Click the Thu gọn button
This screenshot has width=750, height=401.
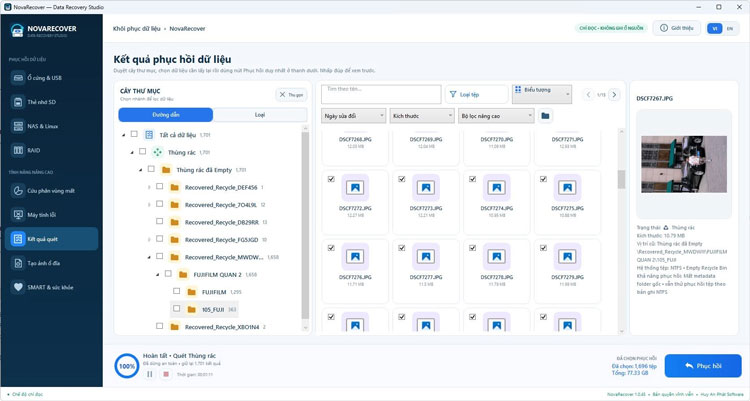291,95
